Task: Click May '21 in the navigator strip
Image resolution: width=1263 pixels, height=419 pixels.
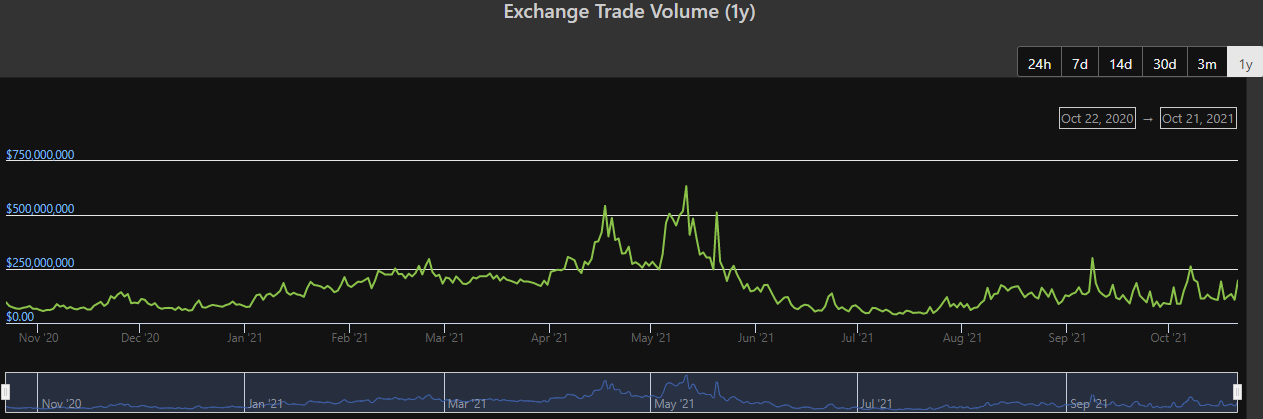Action: pyautogui.click(x=674, y=404)
